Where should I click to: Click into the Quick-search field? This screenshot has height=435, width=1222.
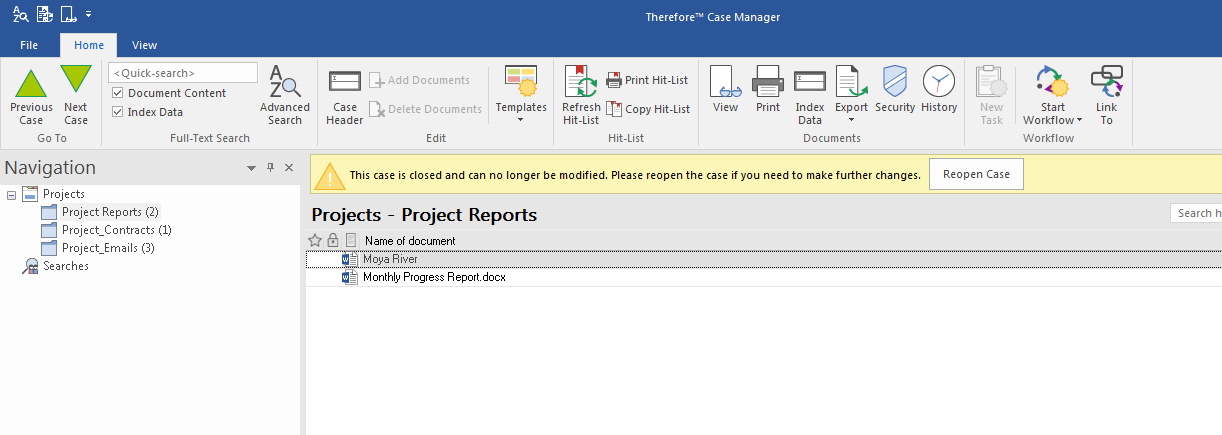pos(183,73)
